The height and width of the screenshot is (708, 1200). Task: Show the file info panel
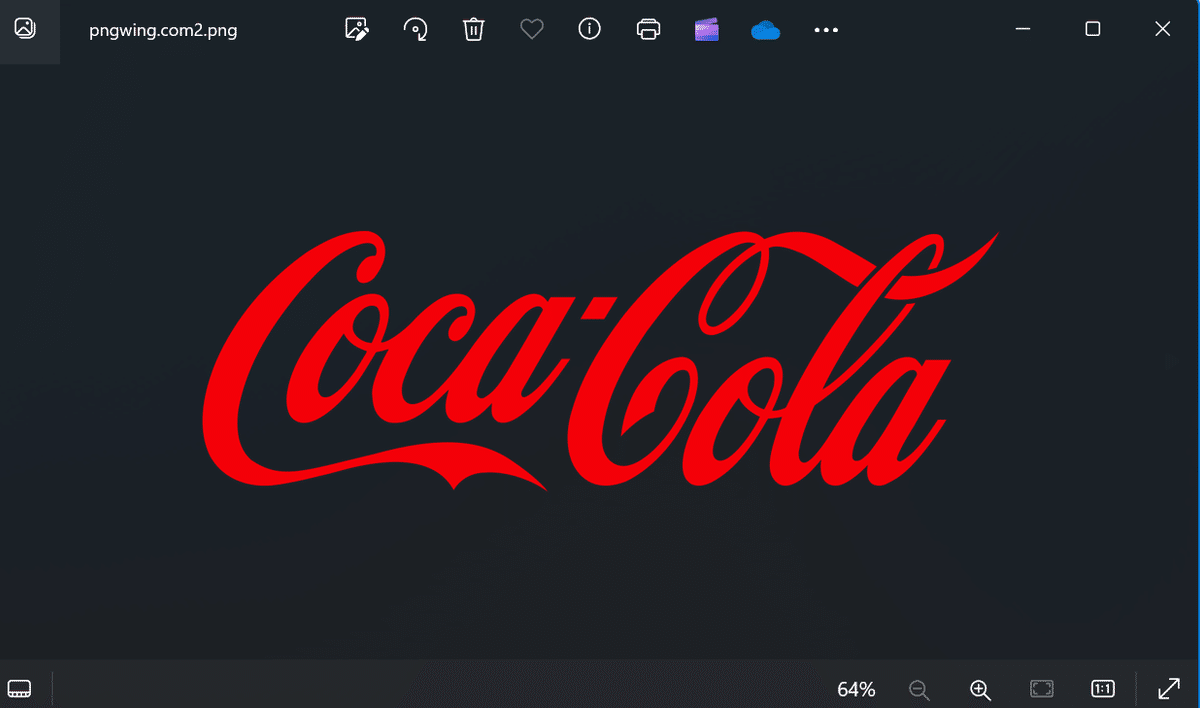(590, 30)
